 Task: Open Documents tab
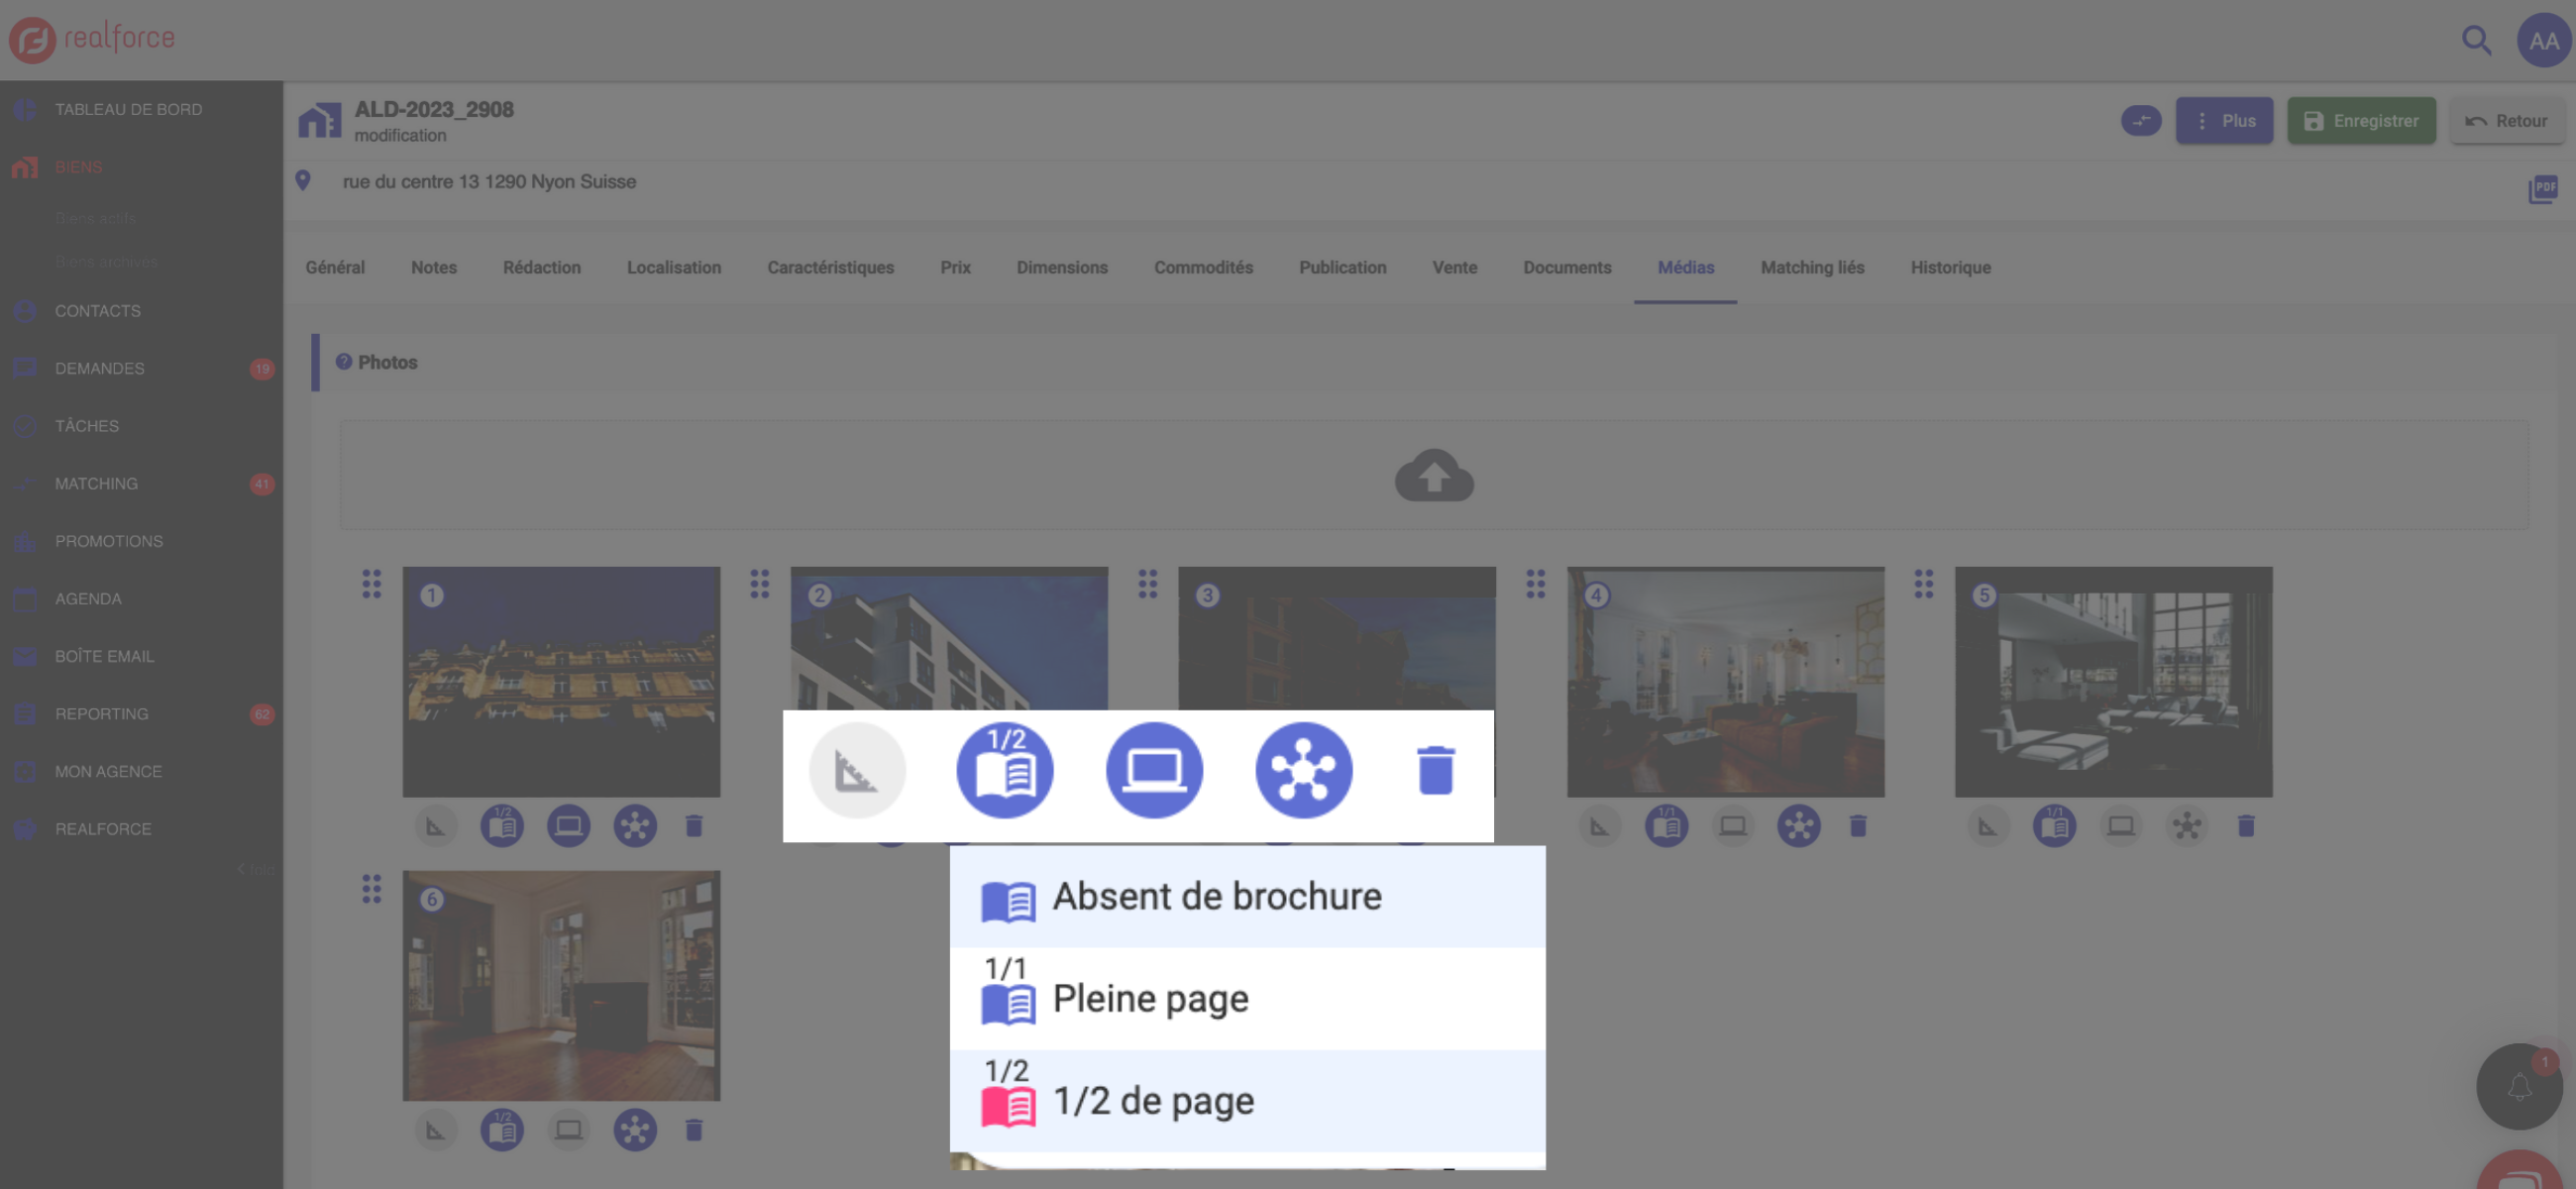coord(1567,268)
